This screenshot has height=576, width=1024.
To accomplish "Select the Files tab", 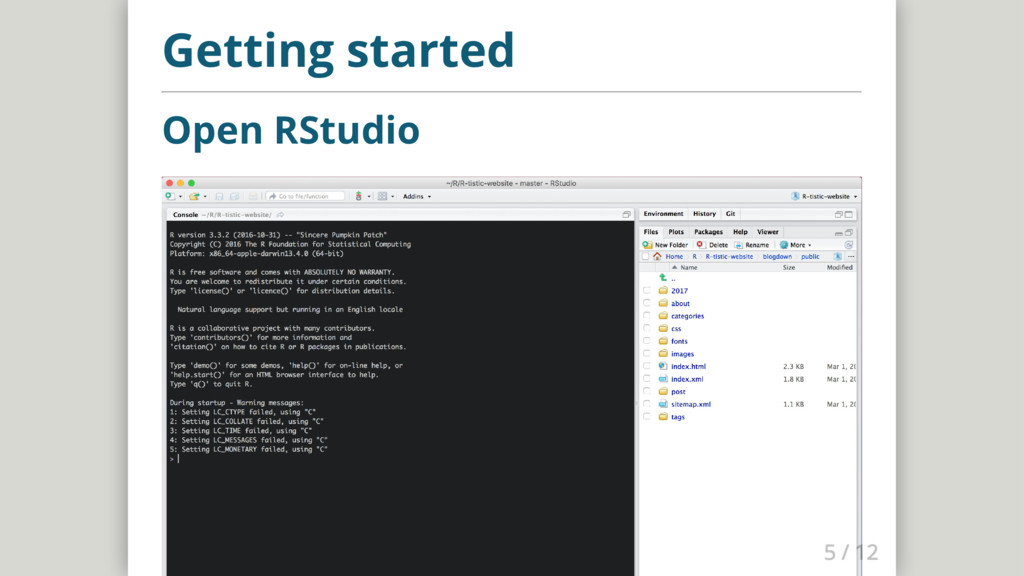I will click(x=651, y=232).
